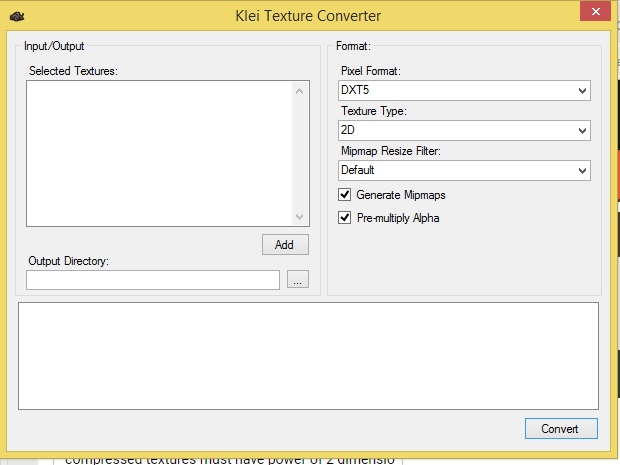Viewport: 620px width, 465px height.
Task: Open the Pixel Format dropdown
Action: (x=465, y=91)
